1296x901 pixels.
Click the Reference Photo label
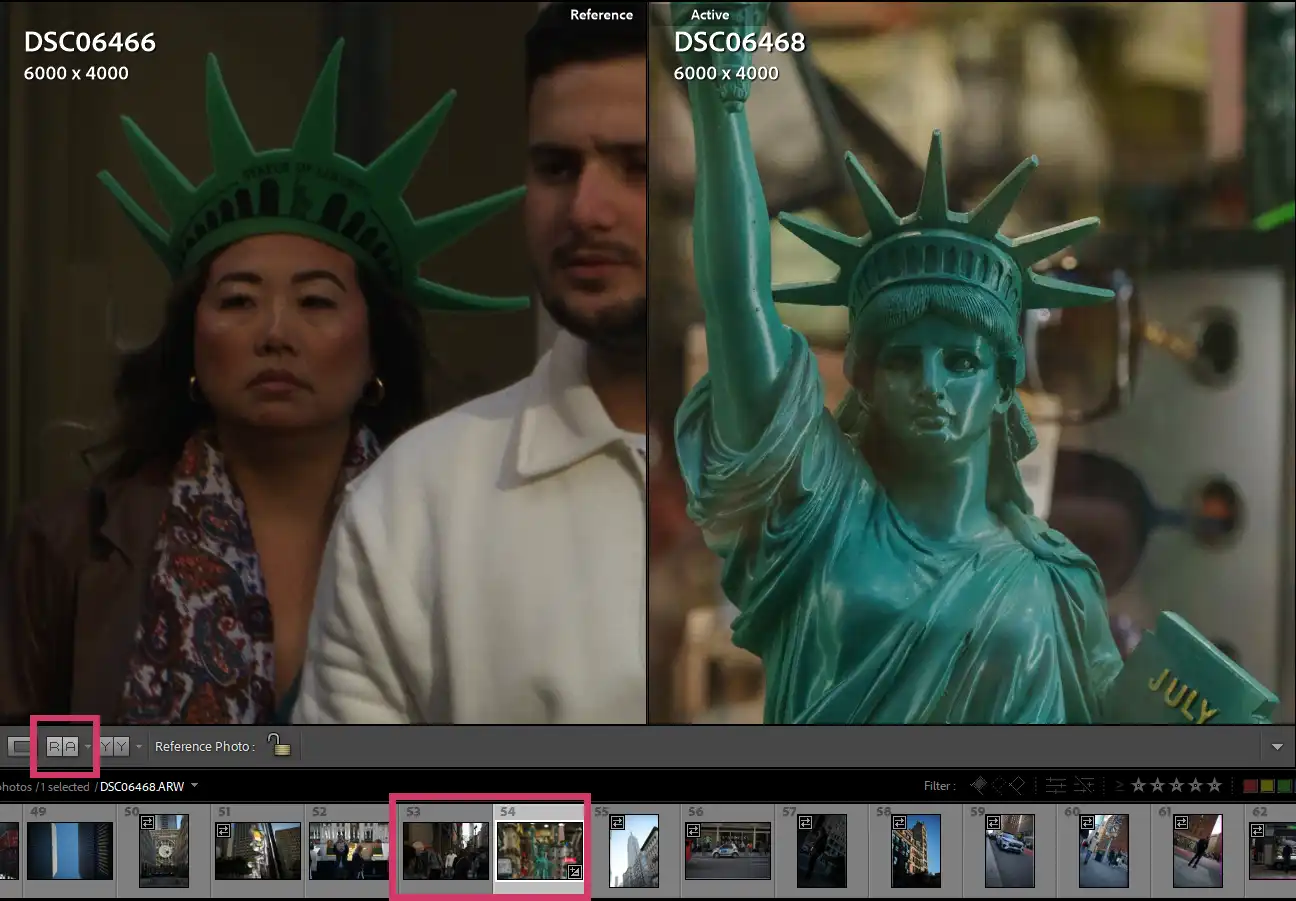pyautogui.click(x=207, y=745)
